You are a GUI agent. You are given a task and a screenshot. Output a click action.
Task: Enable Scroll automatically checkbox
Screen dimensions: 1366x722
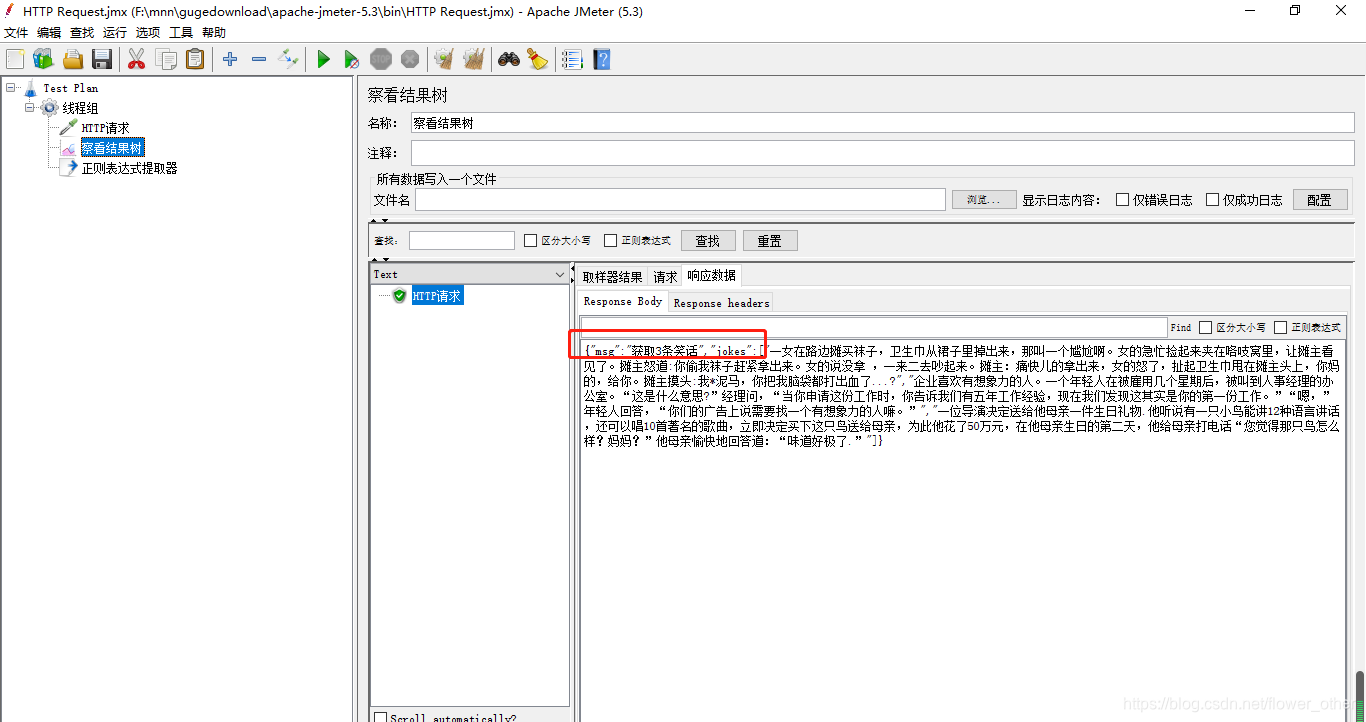click(380, 717)
